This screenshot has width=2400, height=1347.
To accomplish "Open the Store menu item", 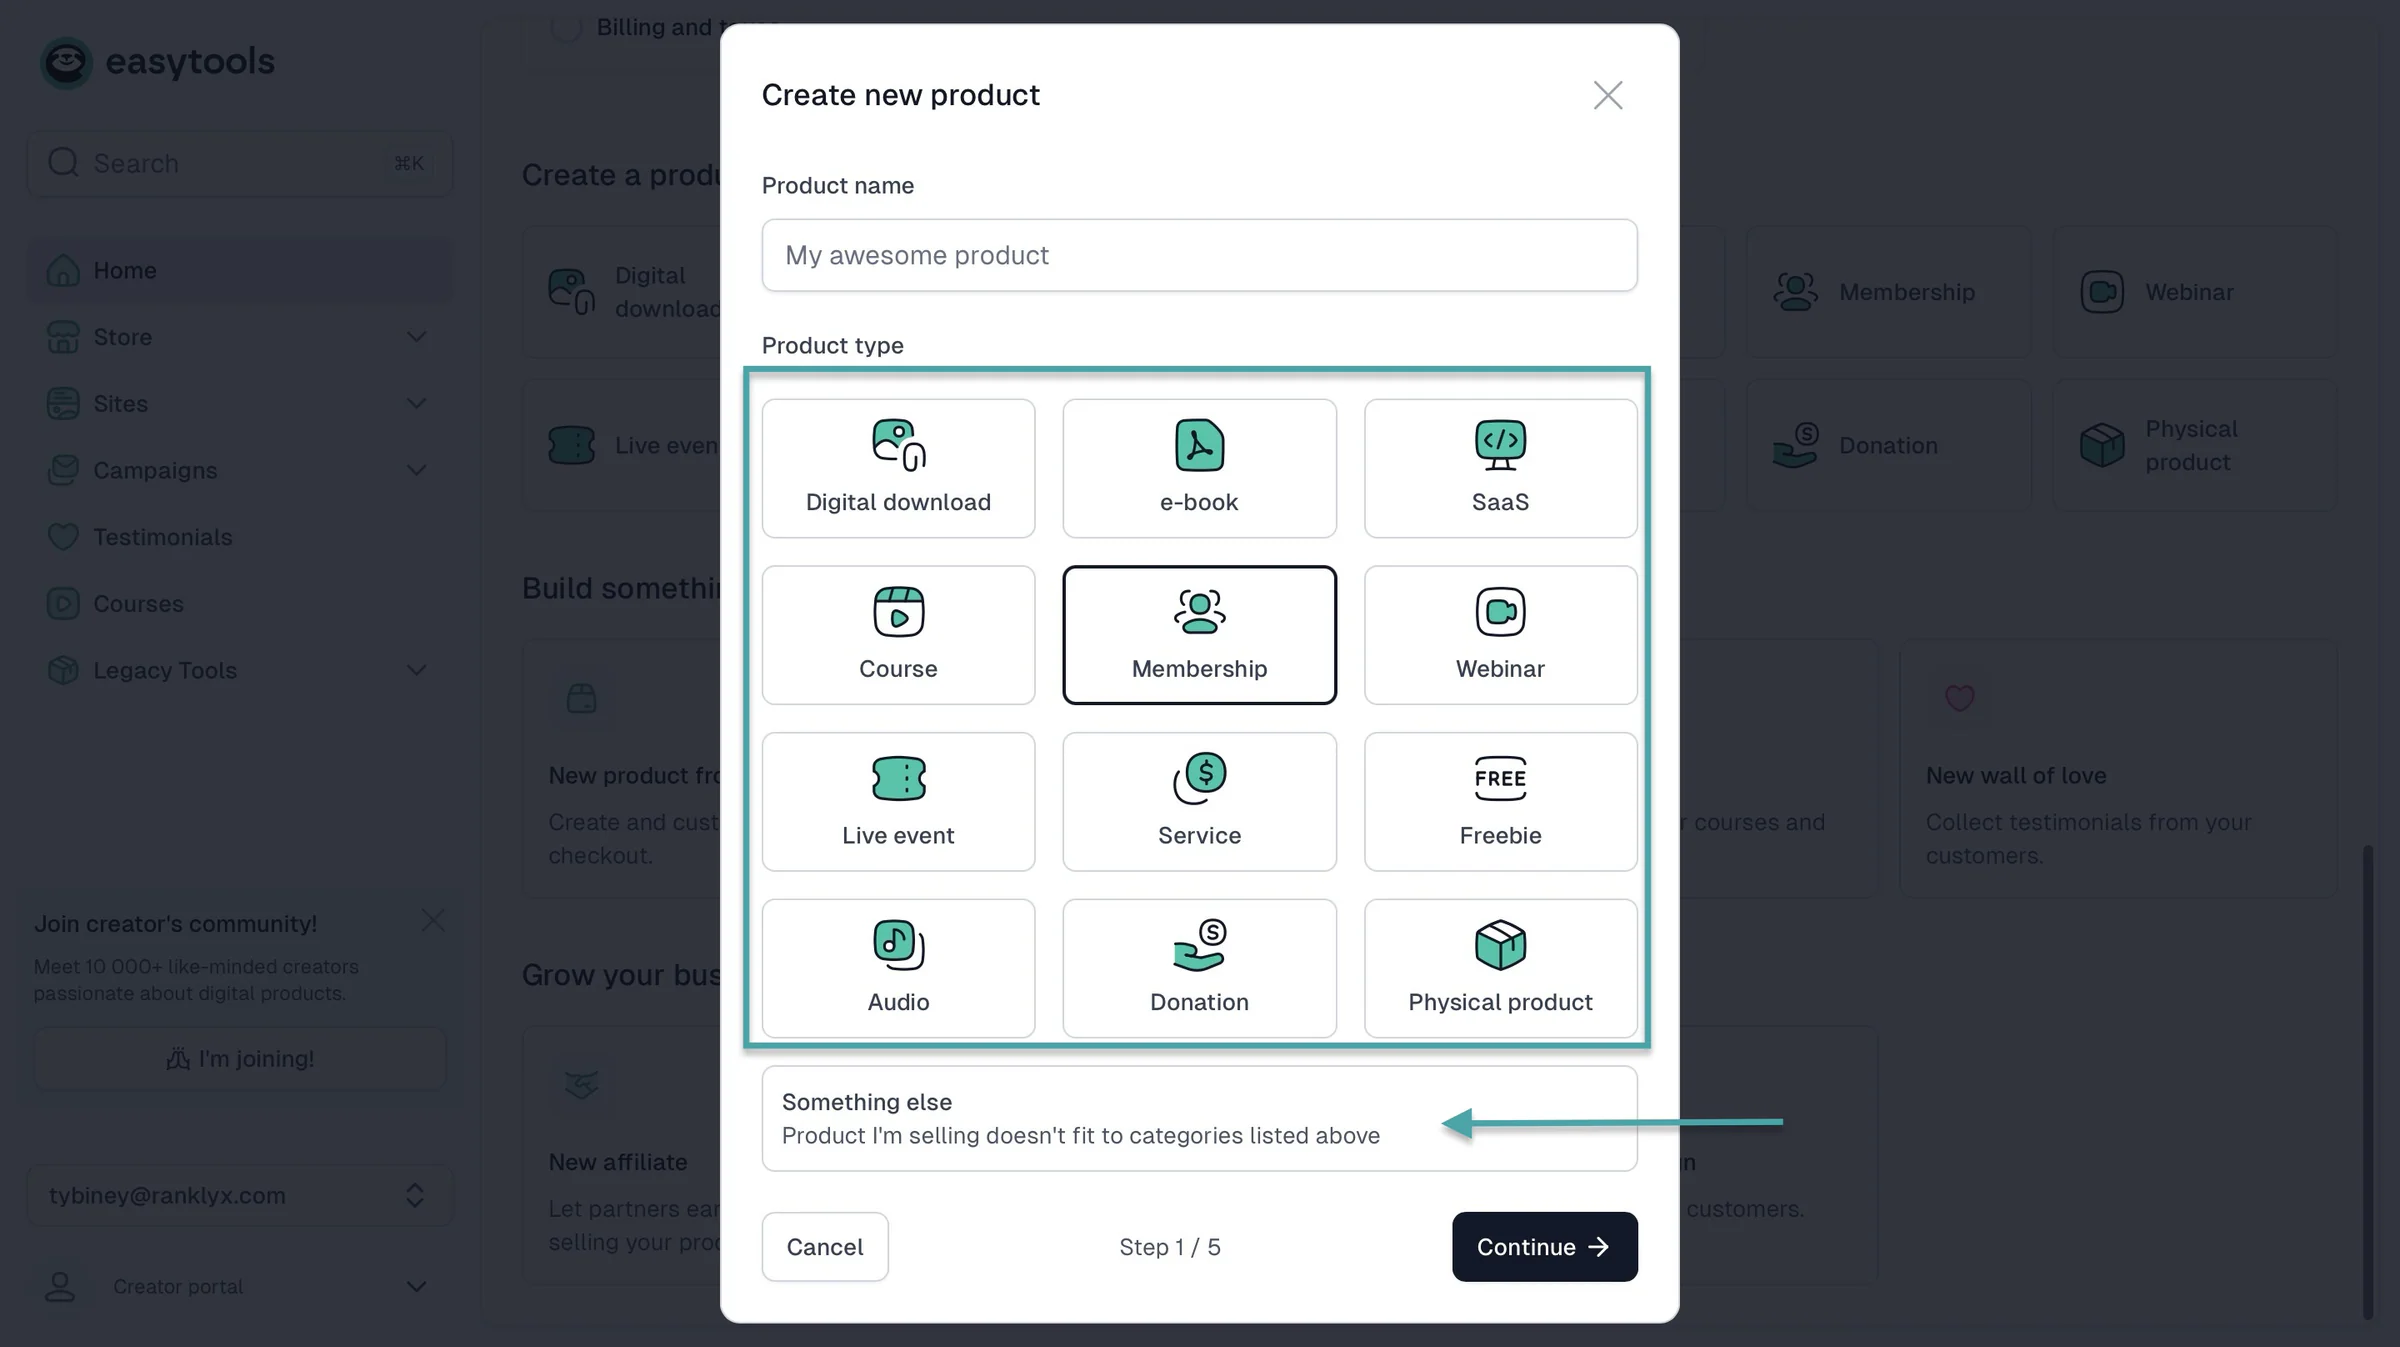I will [x=240, y=337].
